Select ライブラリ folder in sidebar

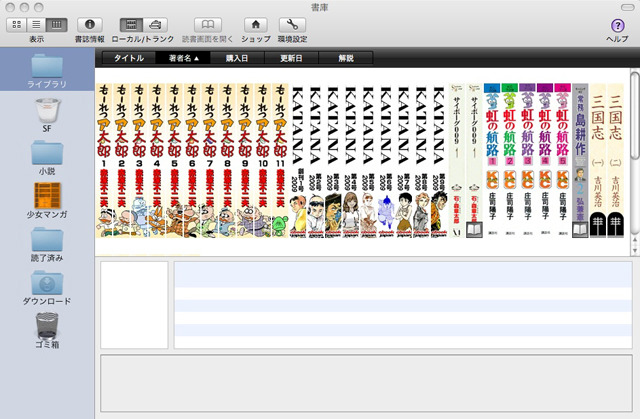47,71
